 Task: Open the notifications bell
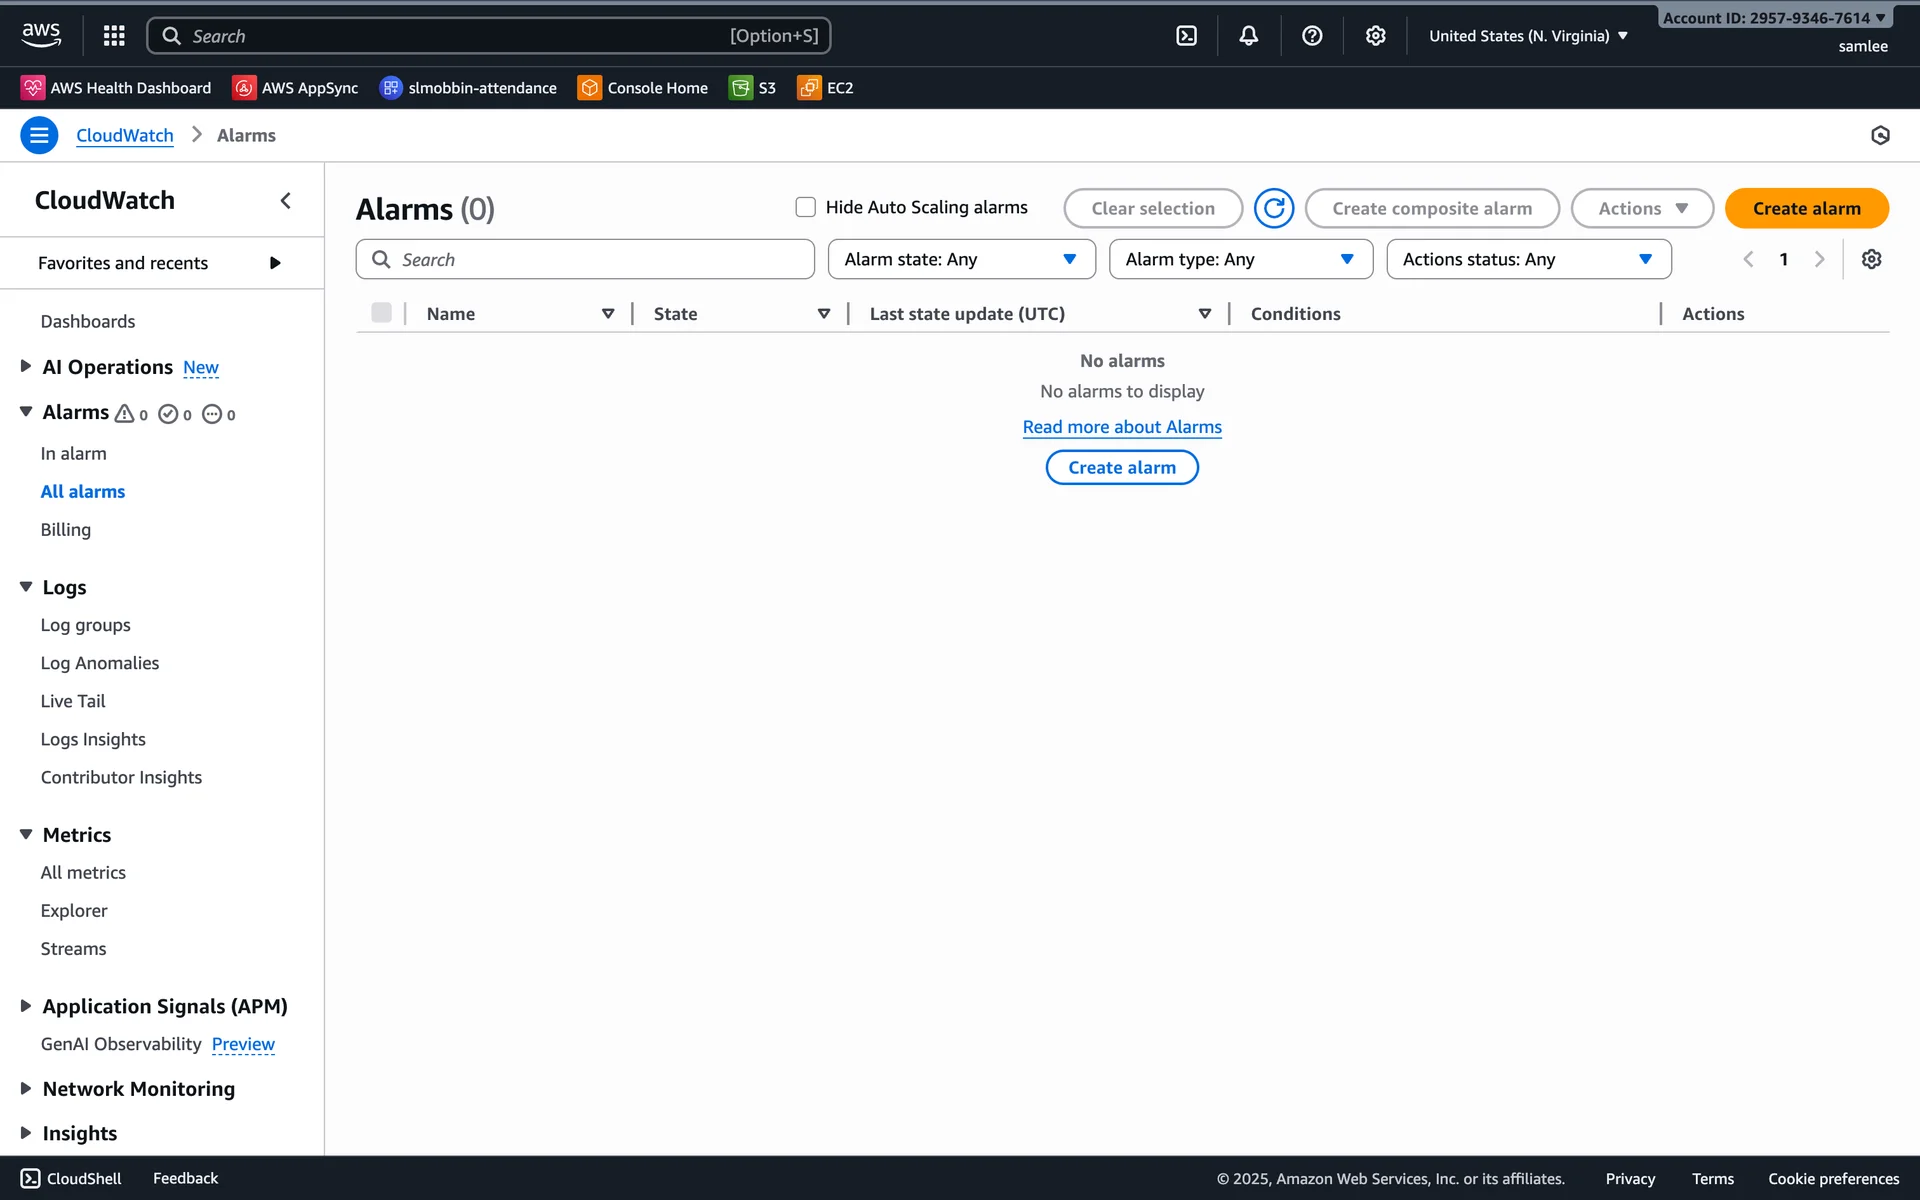tap(1248, 36)
